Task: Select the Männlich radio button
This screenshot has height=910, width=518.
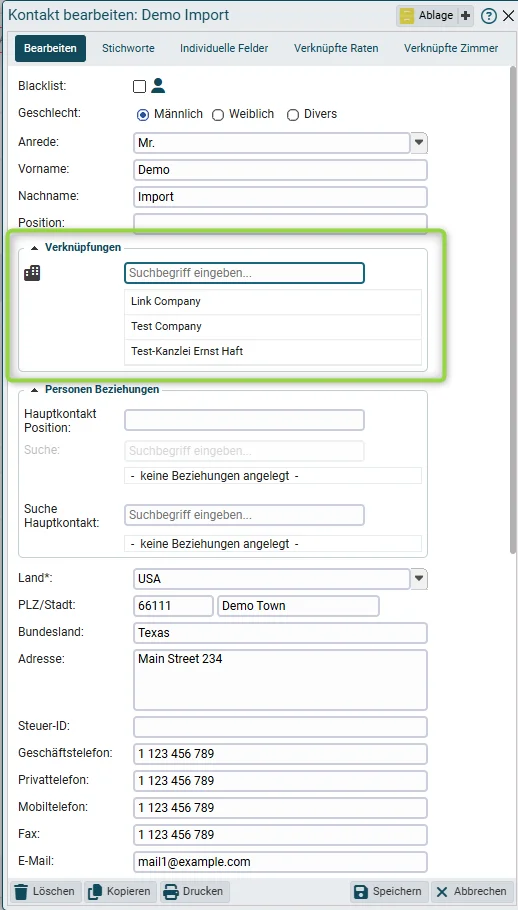Action: [x=143, y=115]
